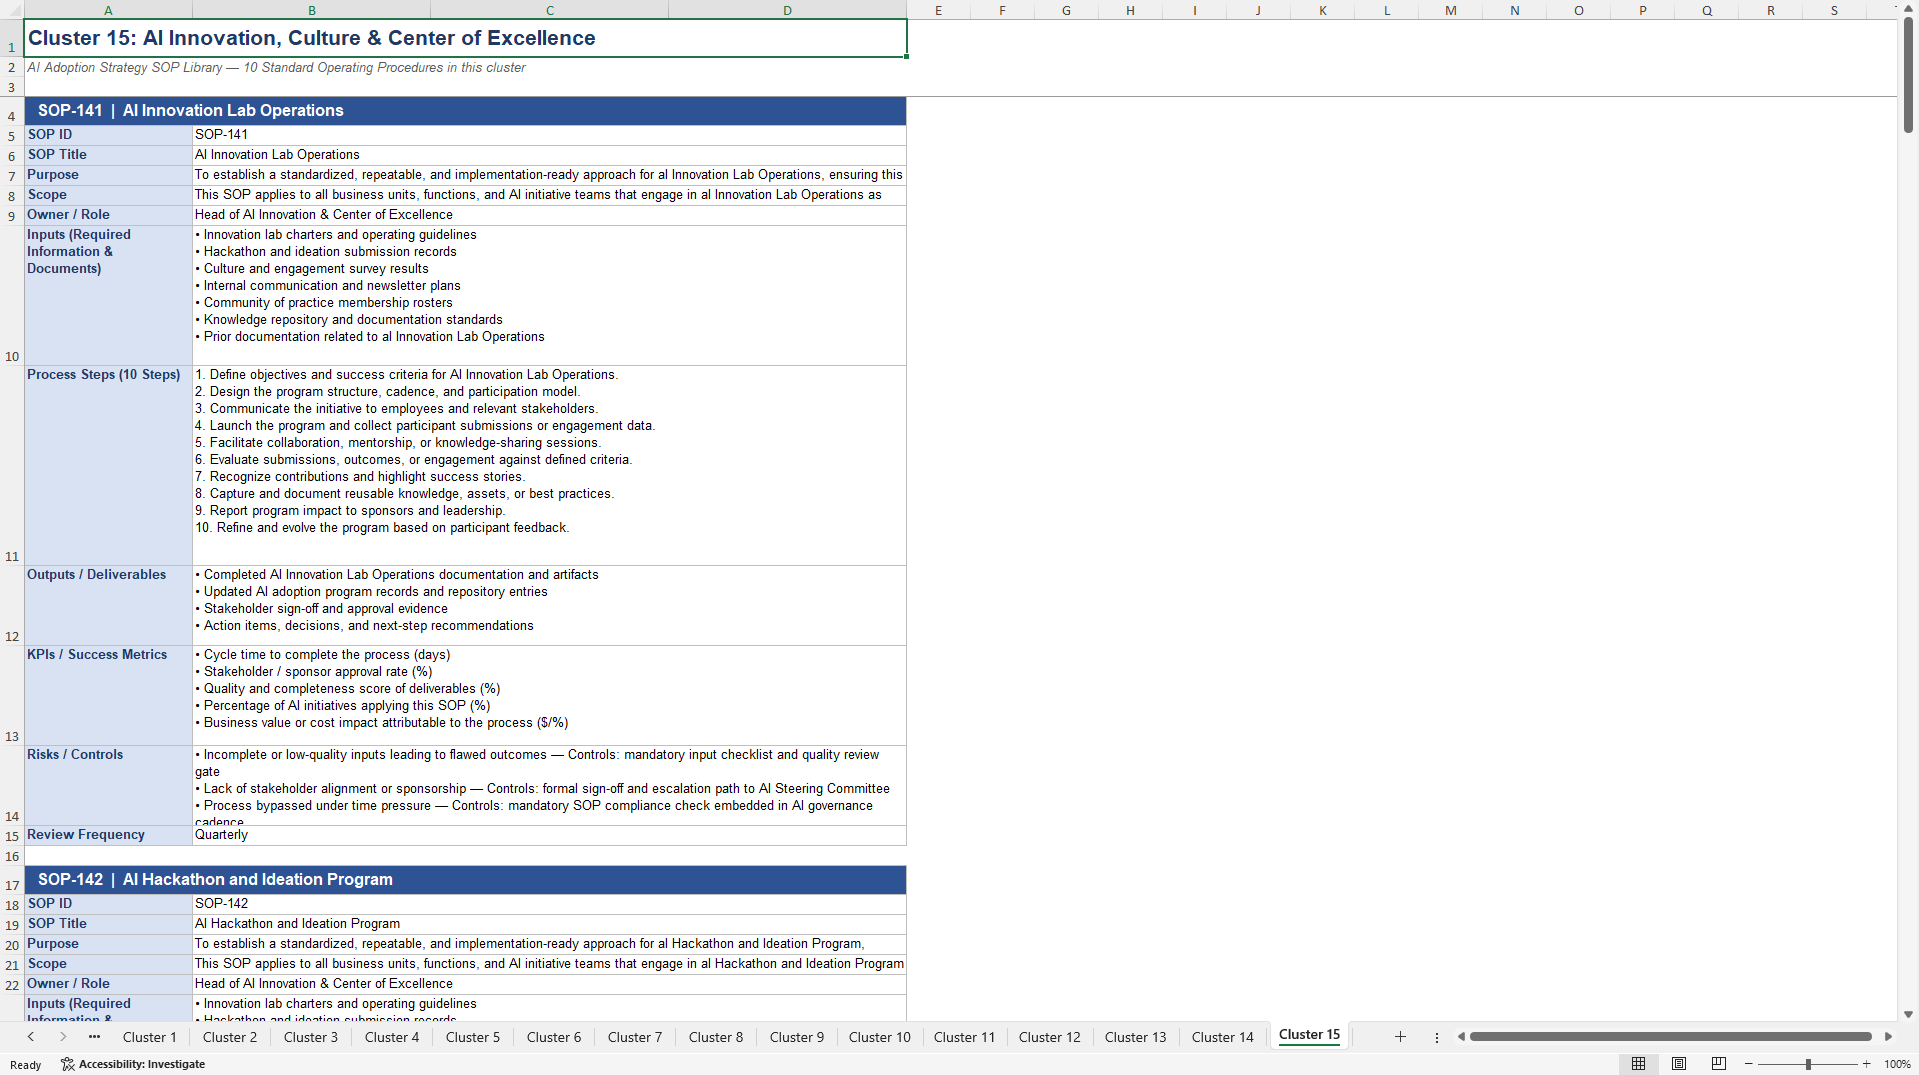Click the 100% zoom level

[x=1897, y=1064]
